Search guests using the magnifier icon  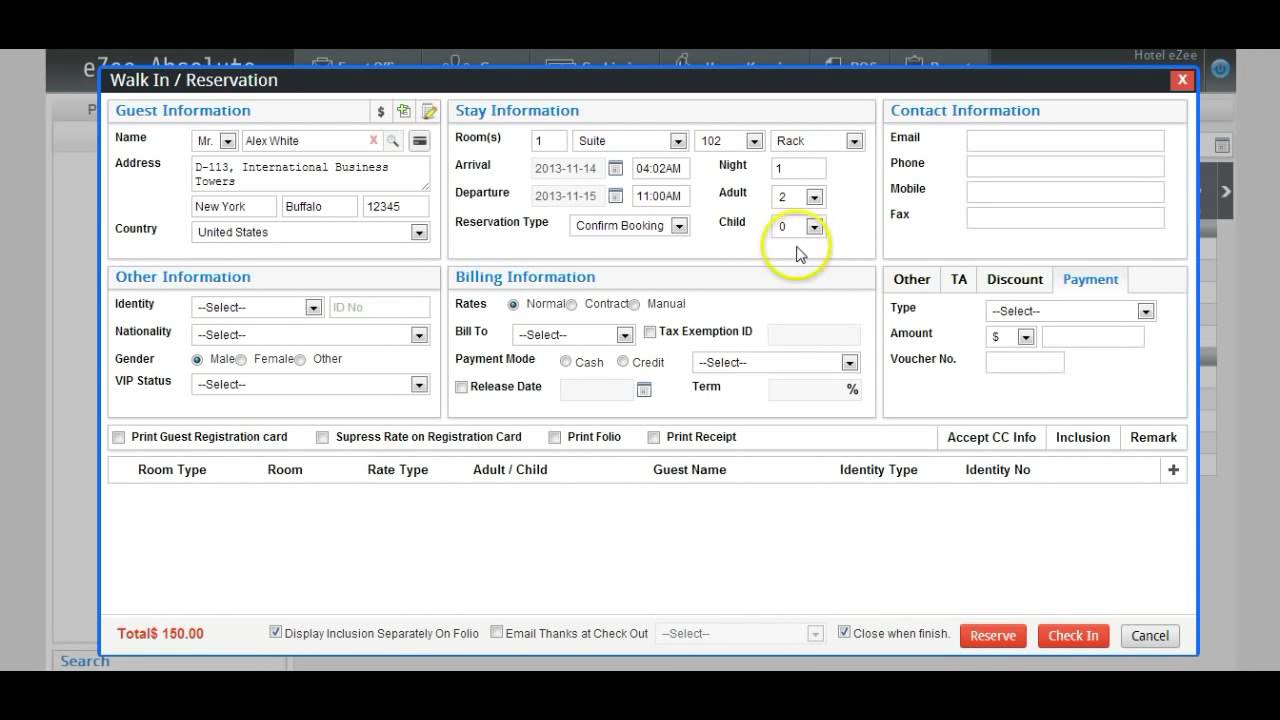click(393, 141)
